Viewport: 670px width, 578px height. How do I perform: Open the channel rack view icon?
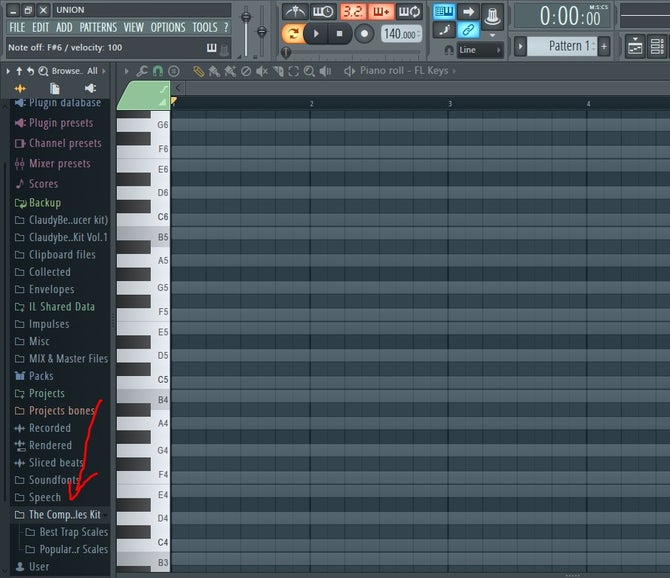(x=657, y=46)
